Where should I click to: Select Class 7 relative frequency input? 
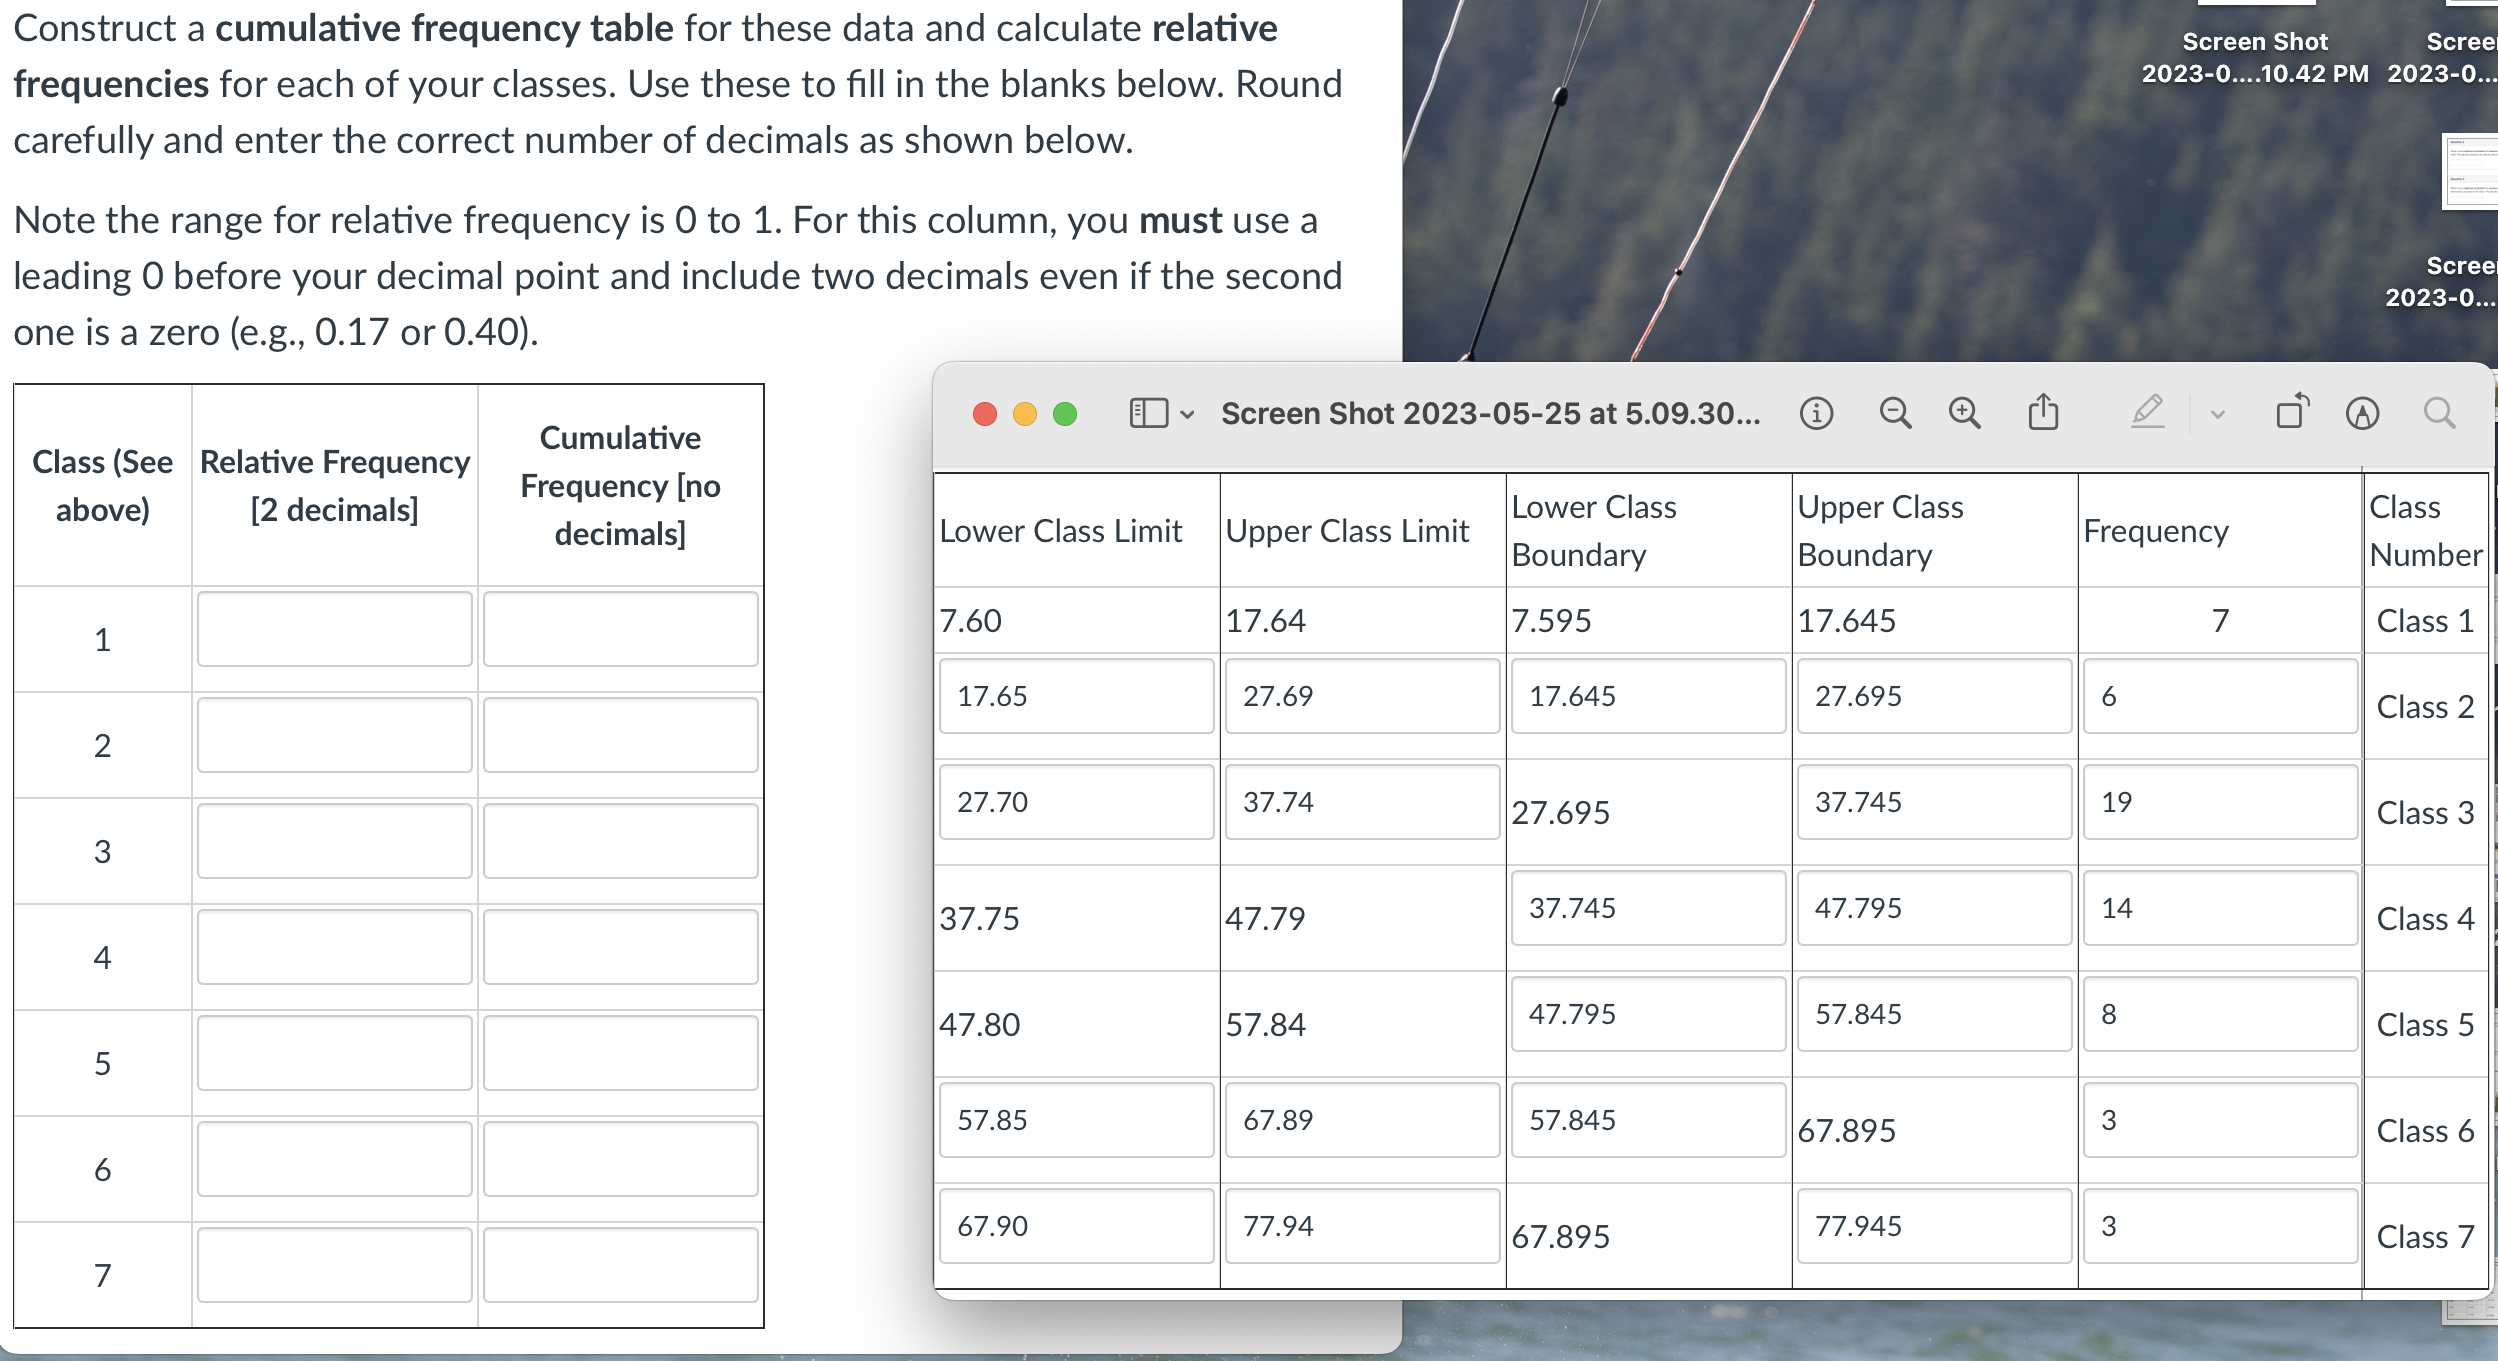tap(335, 1265)
